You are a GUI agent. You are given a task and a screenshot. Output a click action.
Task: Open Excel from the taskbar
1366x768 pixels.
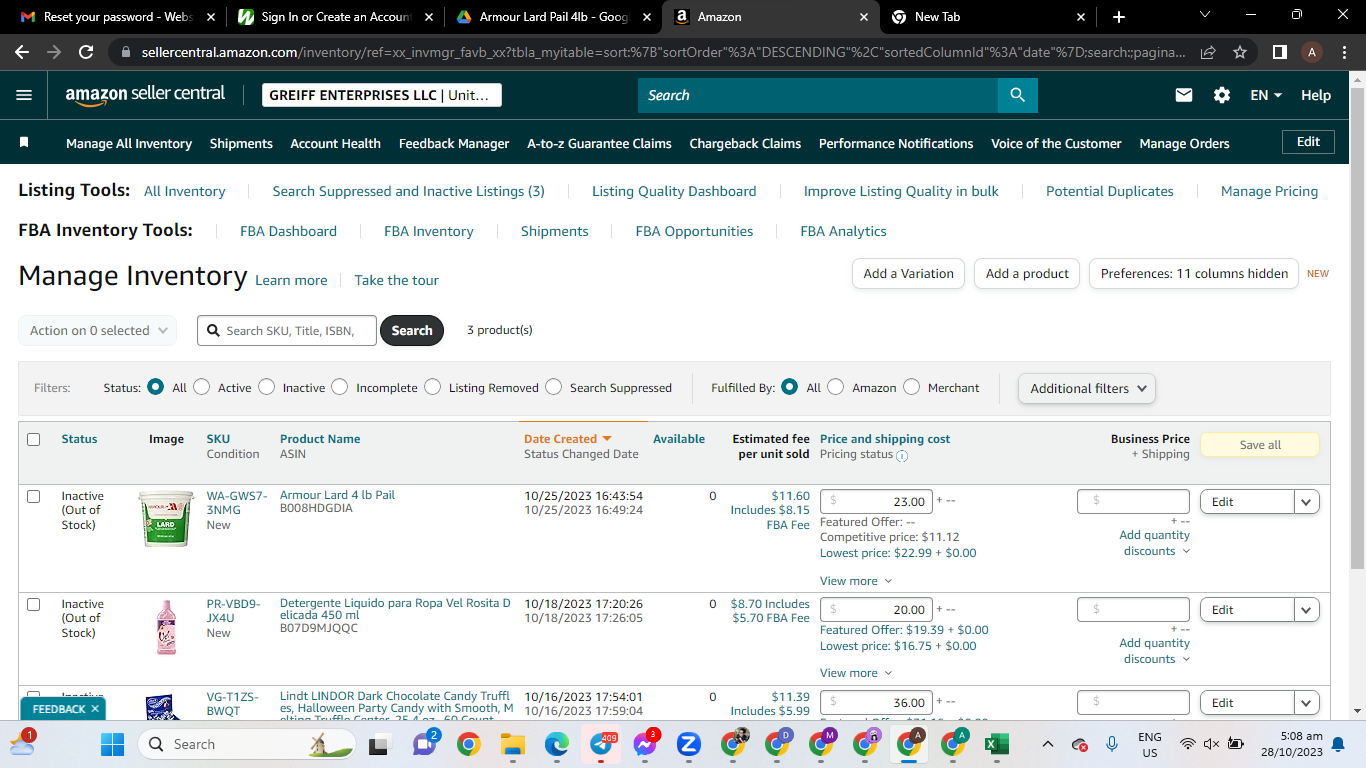tap(996, 744)
